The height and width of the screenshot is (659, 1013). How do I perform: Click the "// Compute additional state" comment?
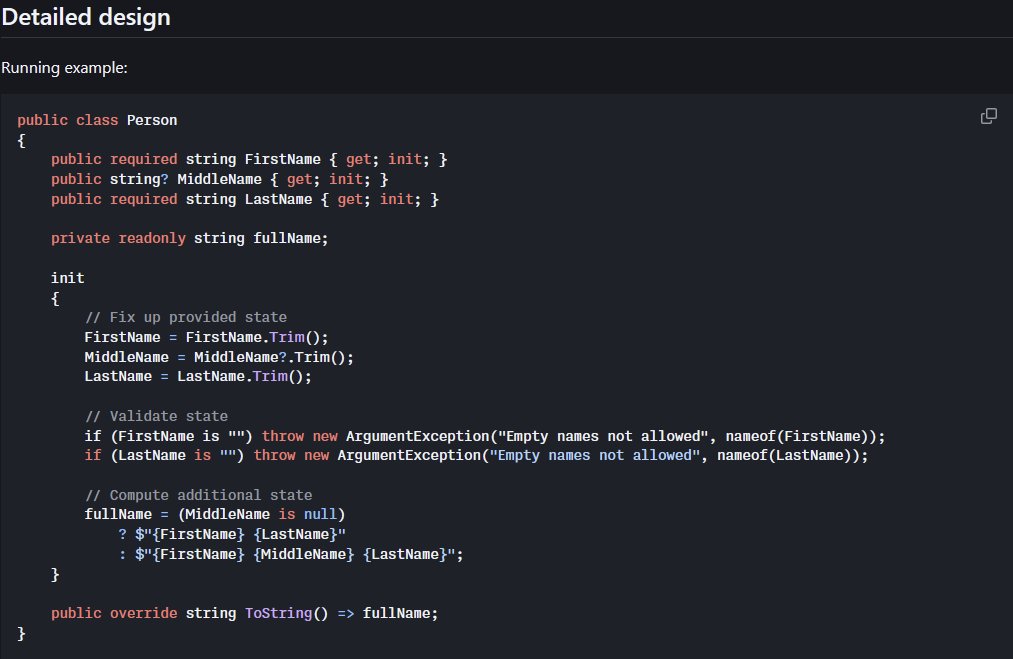198,495
